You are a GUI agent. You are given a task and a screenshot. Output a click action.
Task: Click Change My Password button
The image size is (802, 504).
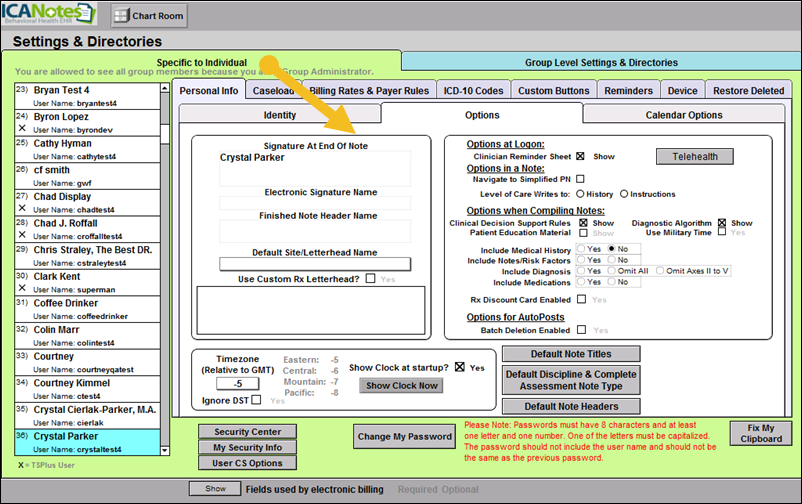coord(402,436)
